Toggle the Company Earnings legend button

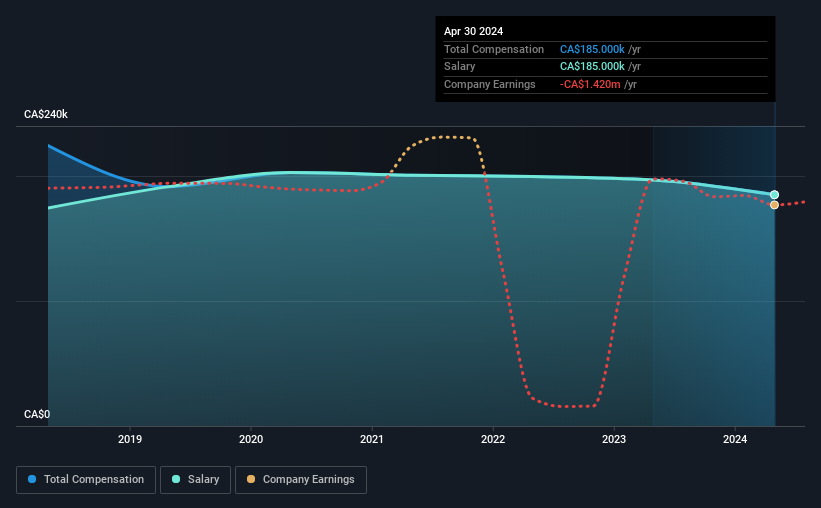coord(301,480)
